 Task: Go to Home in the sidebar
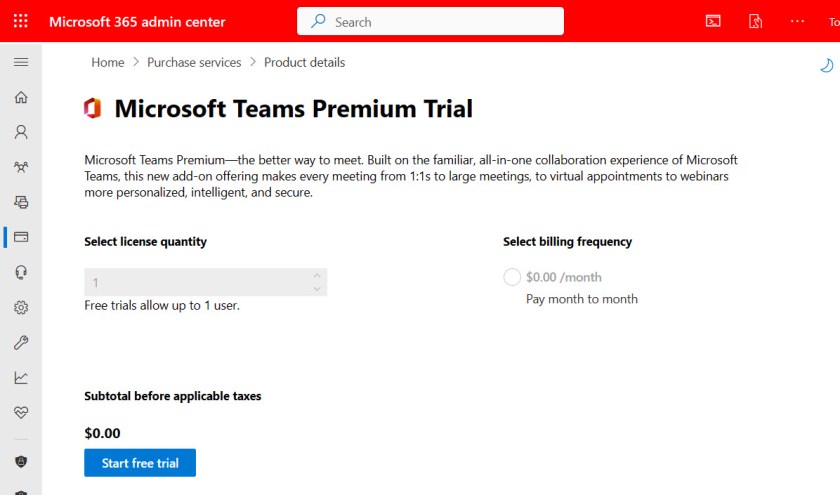21,98
